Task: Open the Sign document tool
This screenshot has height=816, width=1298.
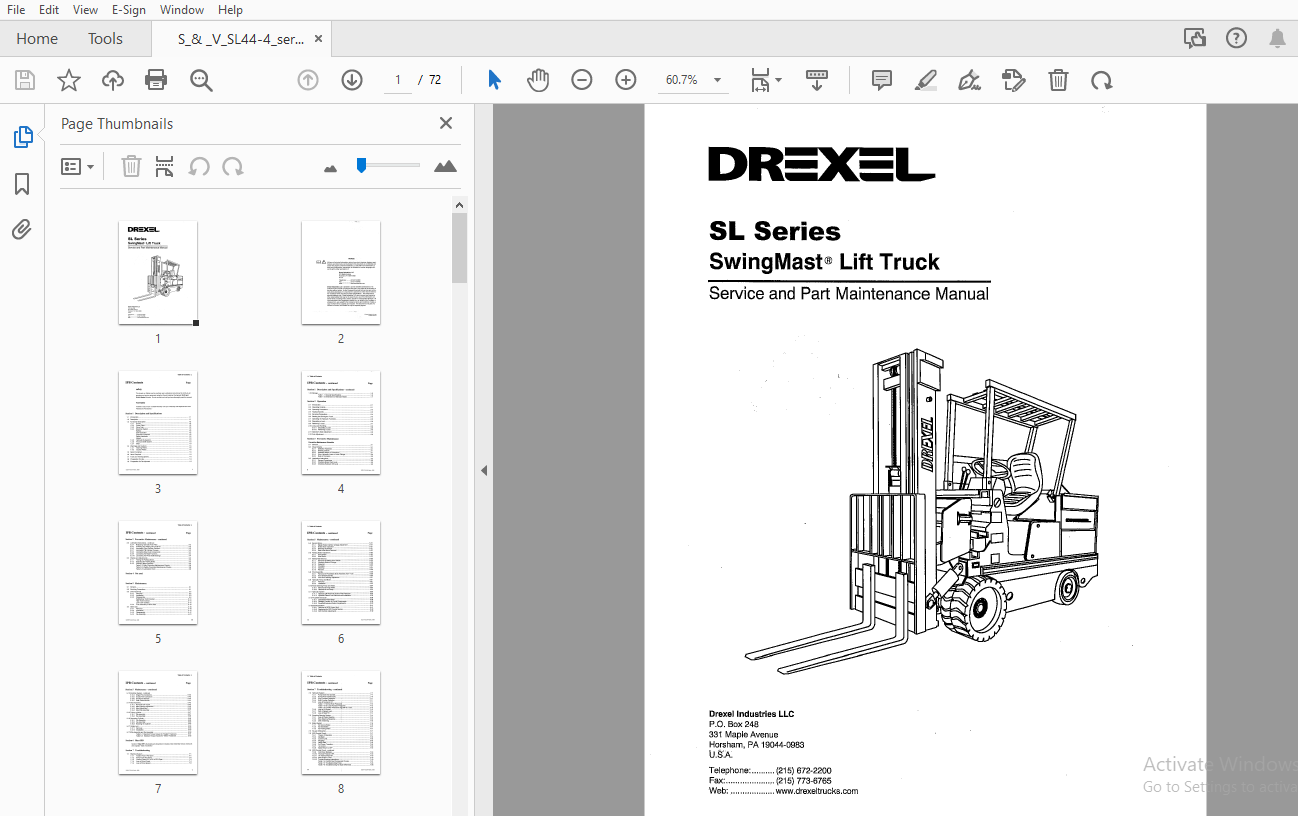Action: click(x=969, y=80)
